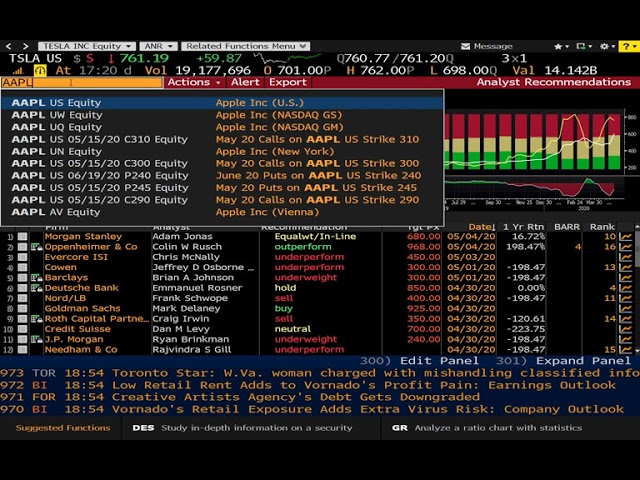Open chart icon in Morgan Stanley row
640x480 pixels.
(x=625, y=237)
